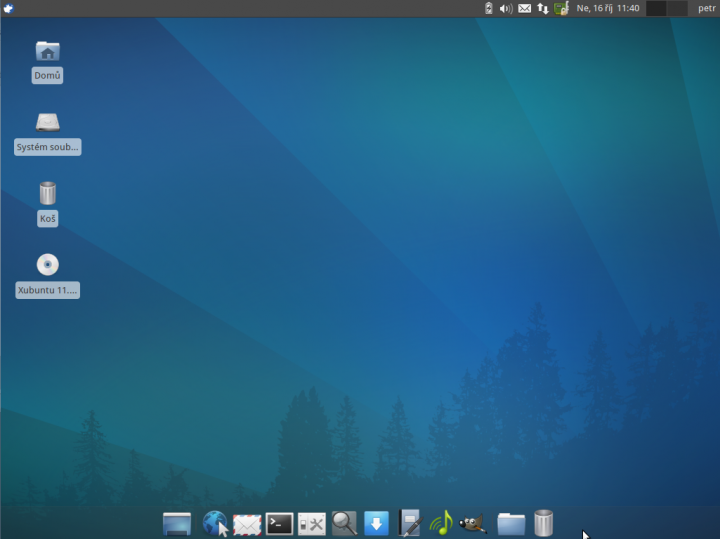This screenshot has height=539, width=720.
Task: Click the Show Desktop dock icon
Action: click(177, 524)
